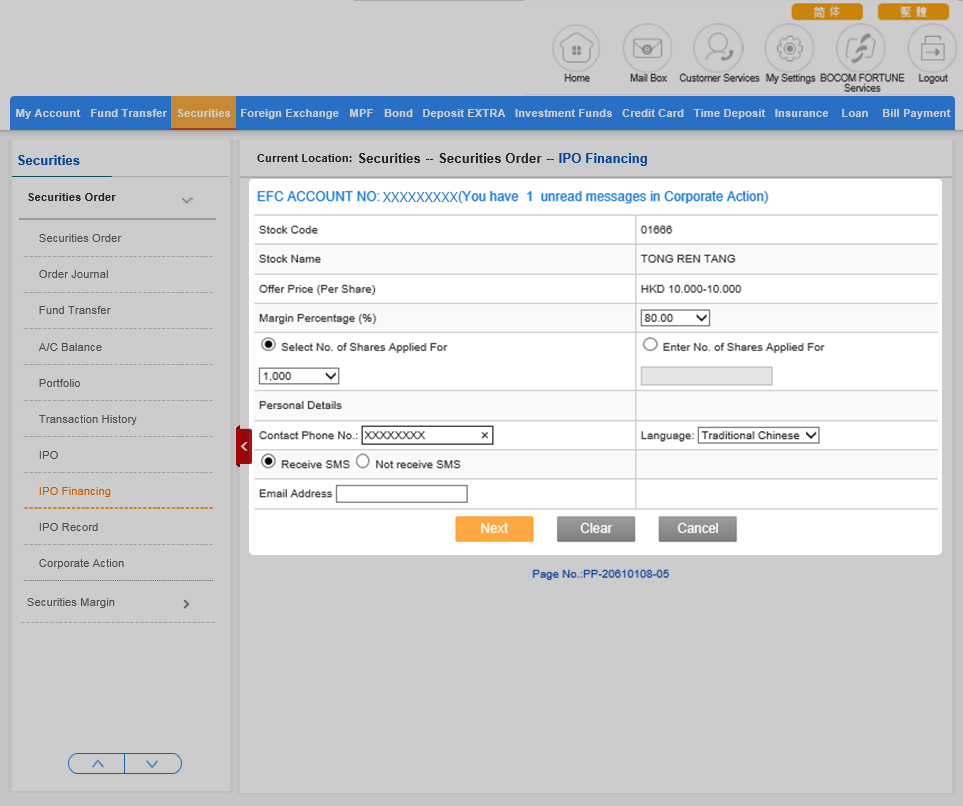Open the Margin Percentage dropdown
Image resolution: width=963 pixels, height=806 pixels.
point(675,318)
